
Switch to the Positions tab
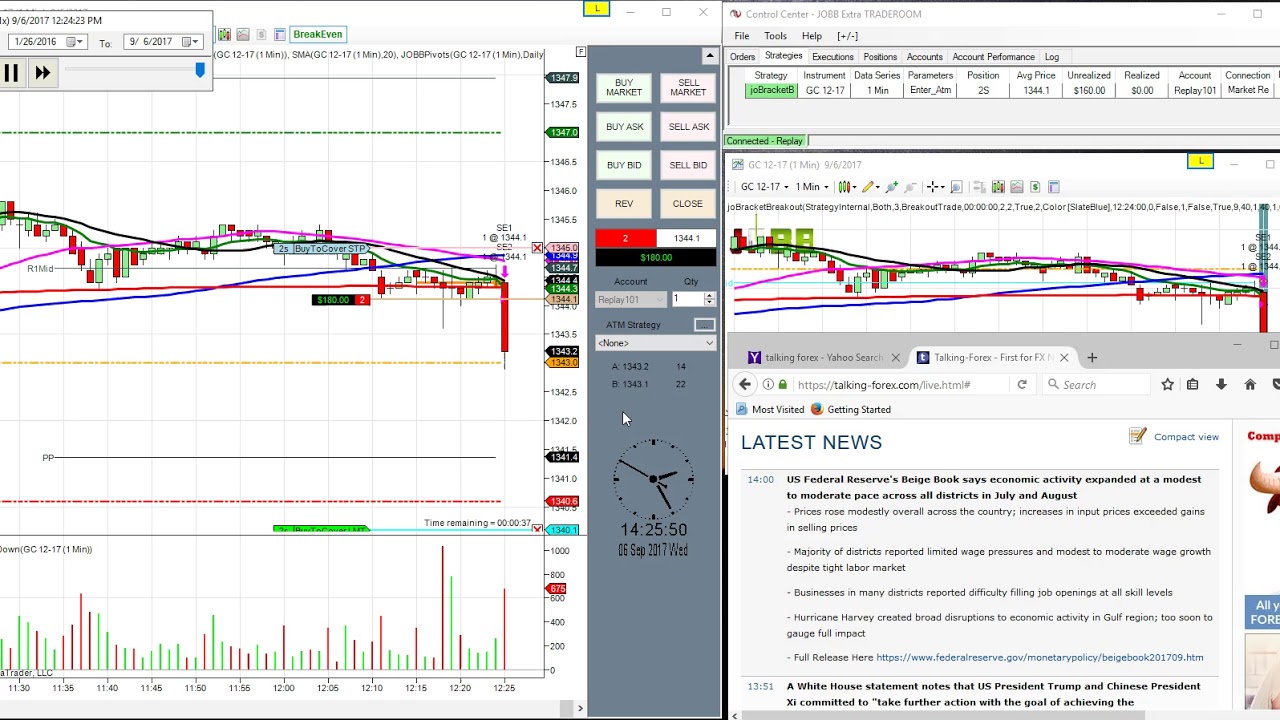880,57
